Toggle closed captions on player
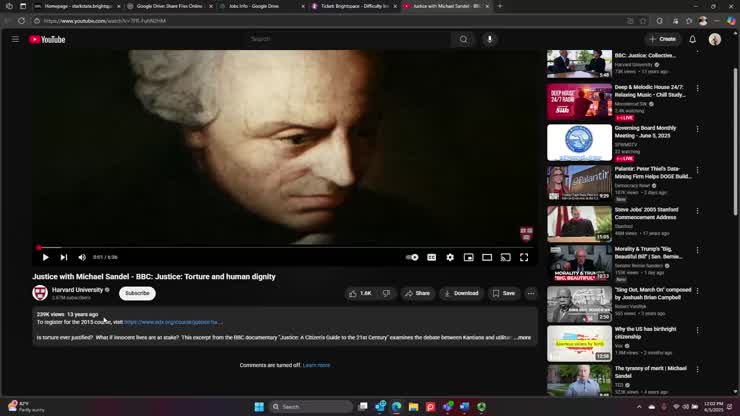The image size is (740, 416). click(431, 257)
